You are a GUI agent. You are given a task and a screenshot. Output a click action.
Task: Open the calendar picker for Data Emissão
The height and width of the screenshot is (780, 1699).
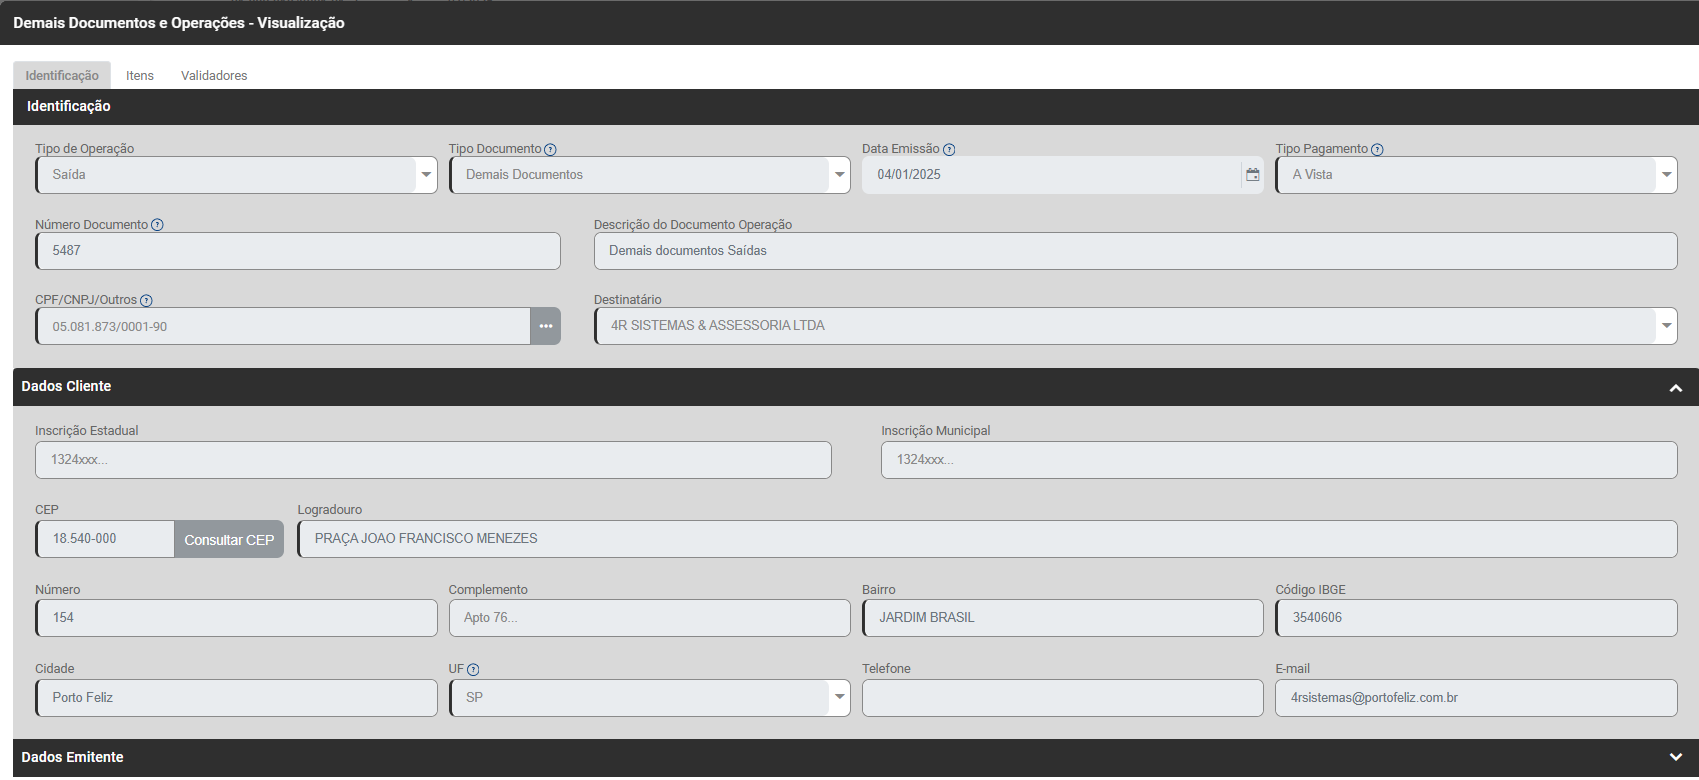coord(1252,175)
